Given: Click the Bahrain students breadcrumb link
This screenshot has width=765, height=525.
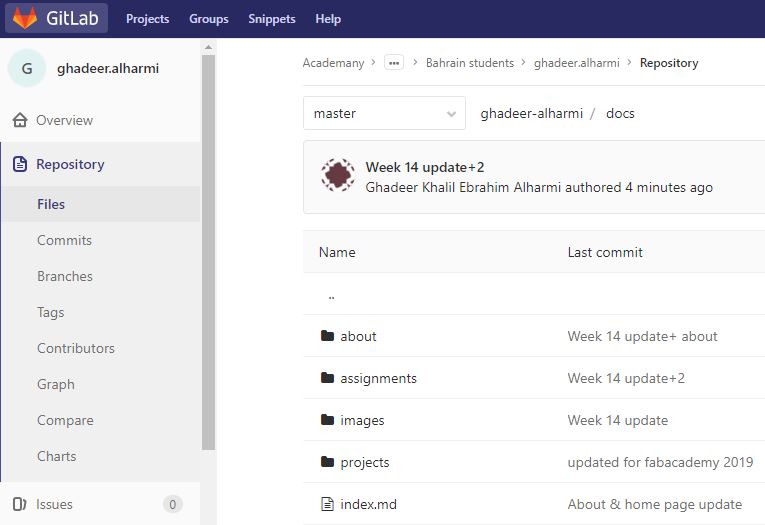Looking at the screenshot, I should [x=470, y=63].
